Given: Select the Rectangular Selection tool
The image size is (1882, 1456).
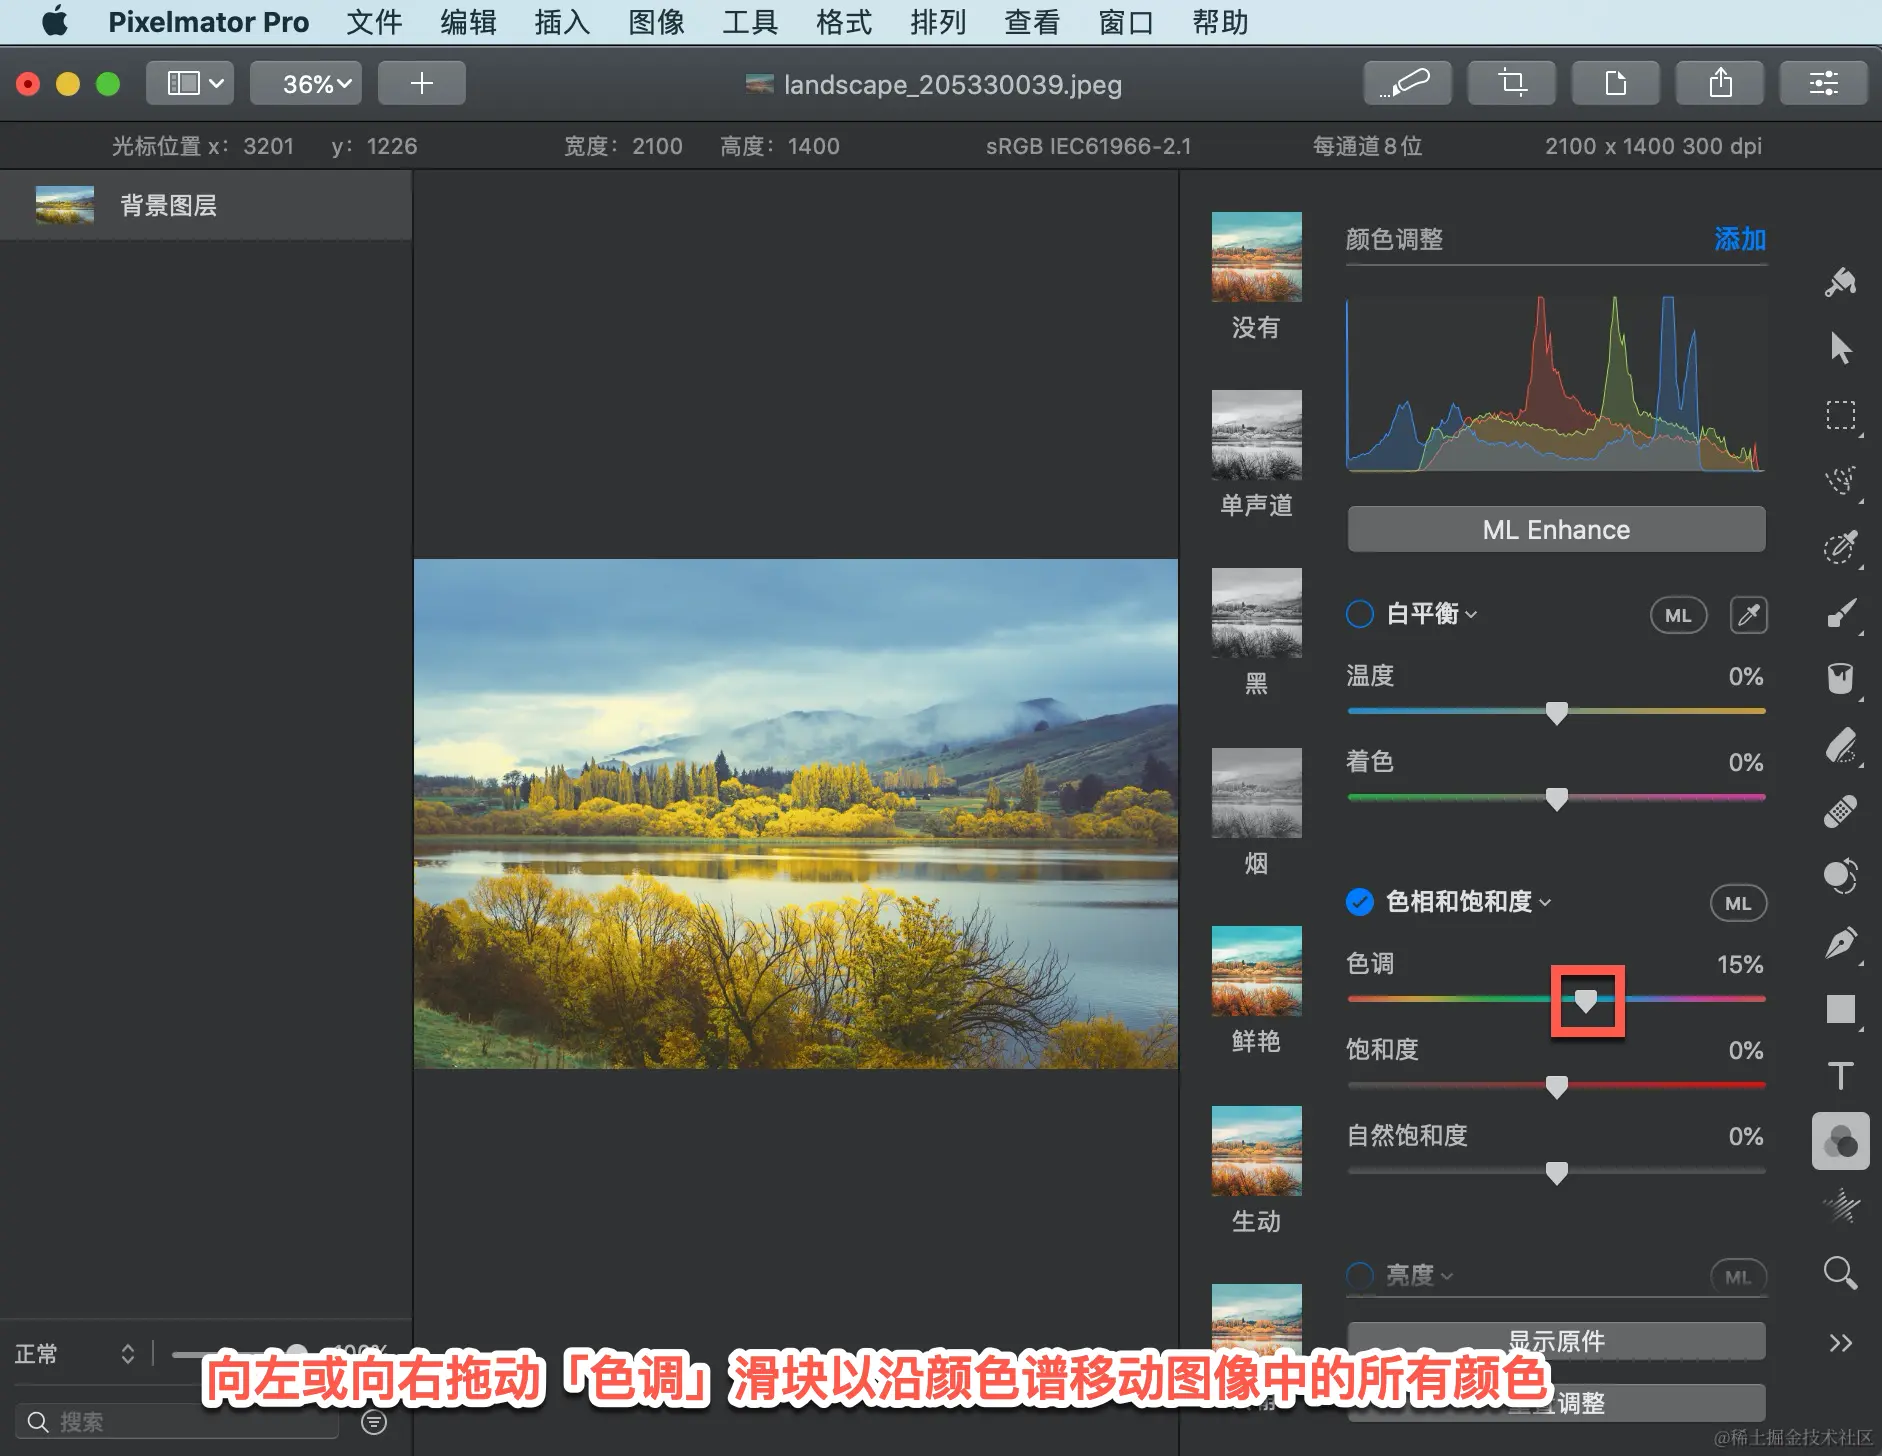Looking at the screenshot, I should (x=1840, y=415).
